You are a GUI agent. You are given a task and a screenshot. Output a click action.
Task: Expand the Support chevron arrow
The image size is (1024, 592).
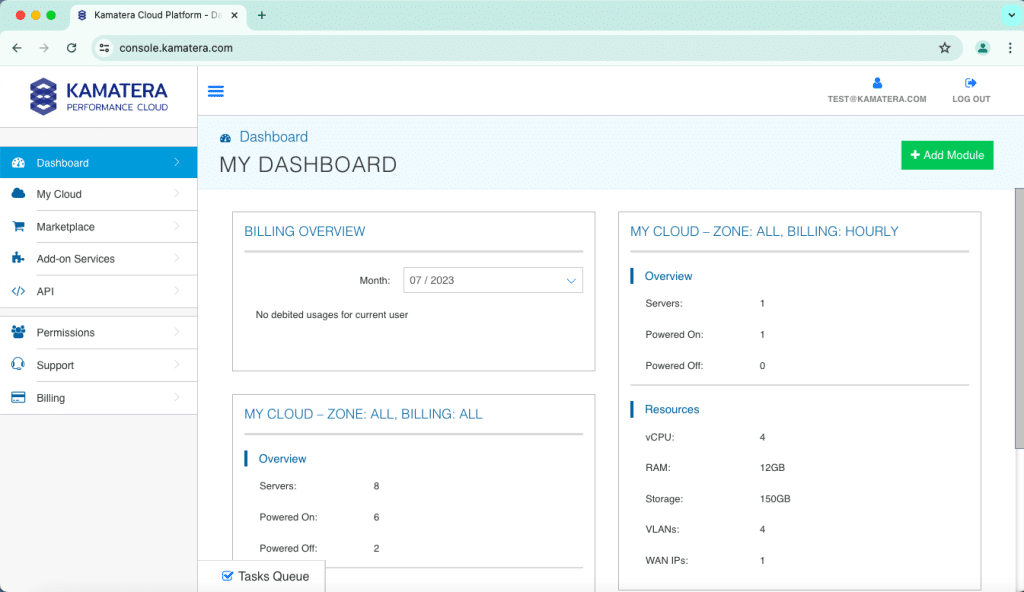[176, 365]
